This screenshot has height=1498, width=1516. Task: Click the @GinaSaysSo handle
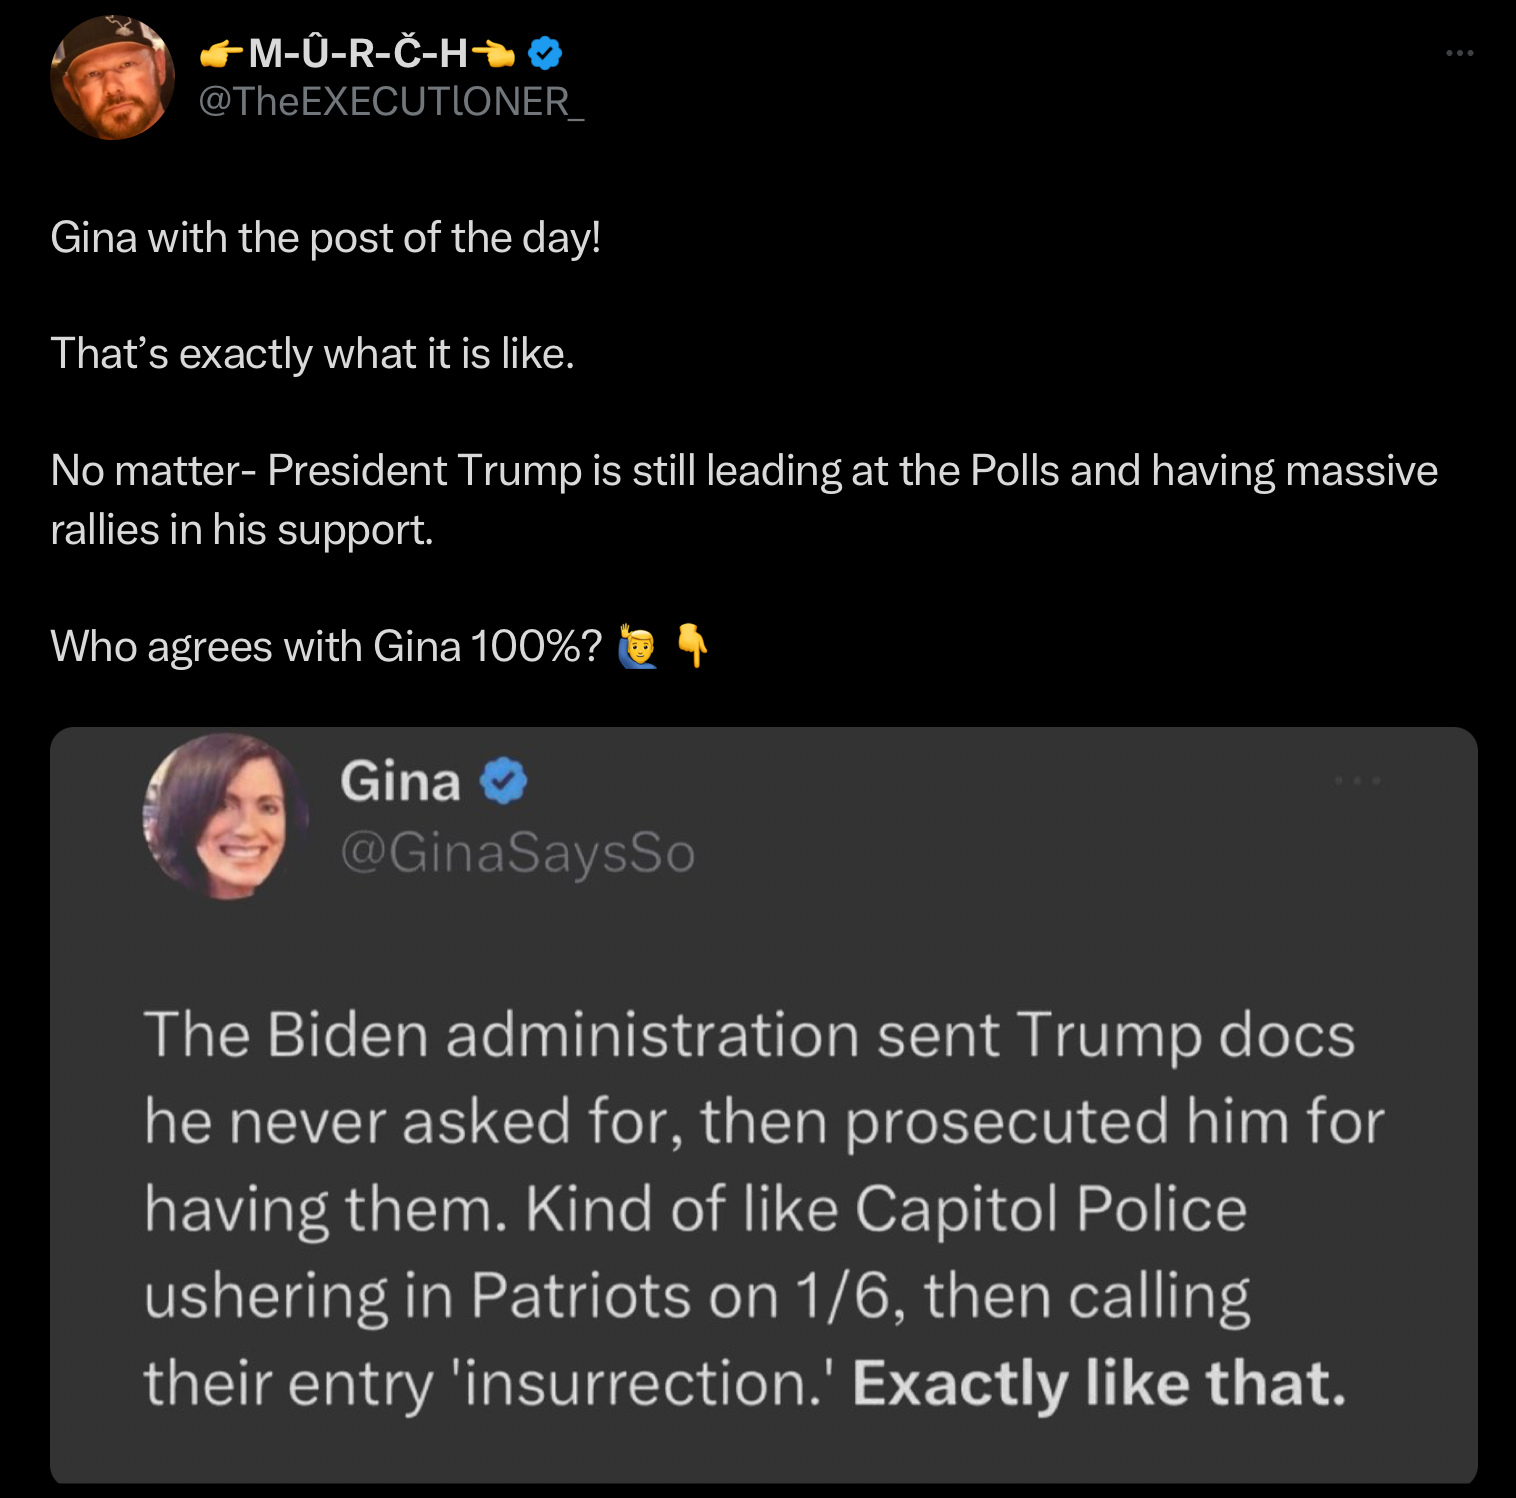click(517, 853)
